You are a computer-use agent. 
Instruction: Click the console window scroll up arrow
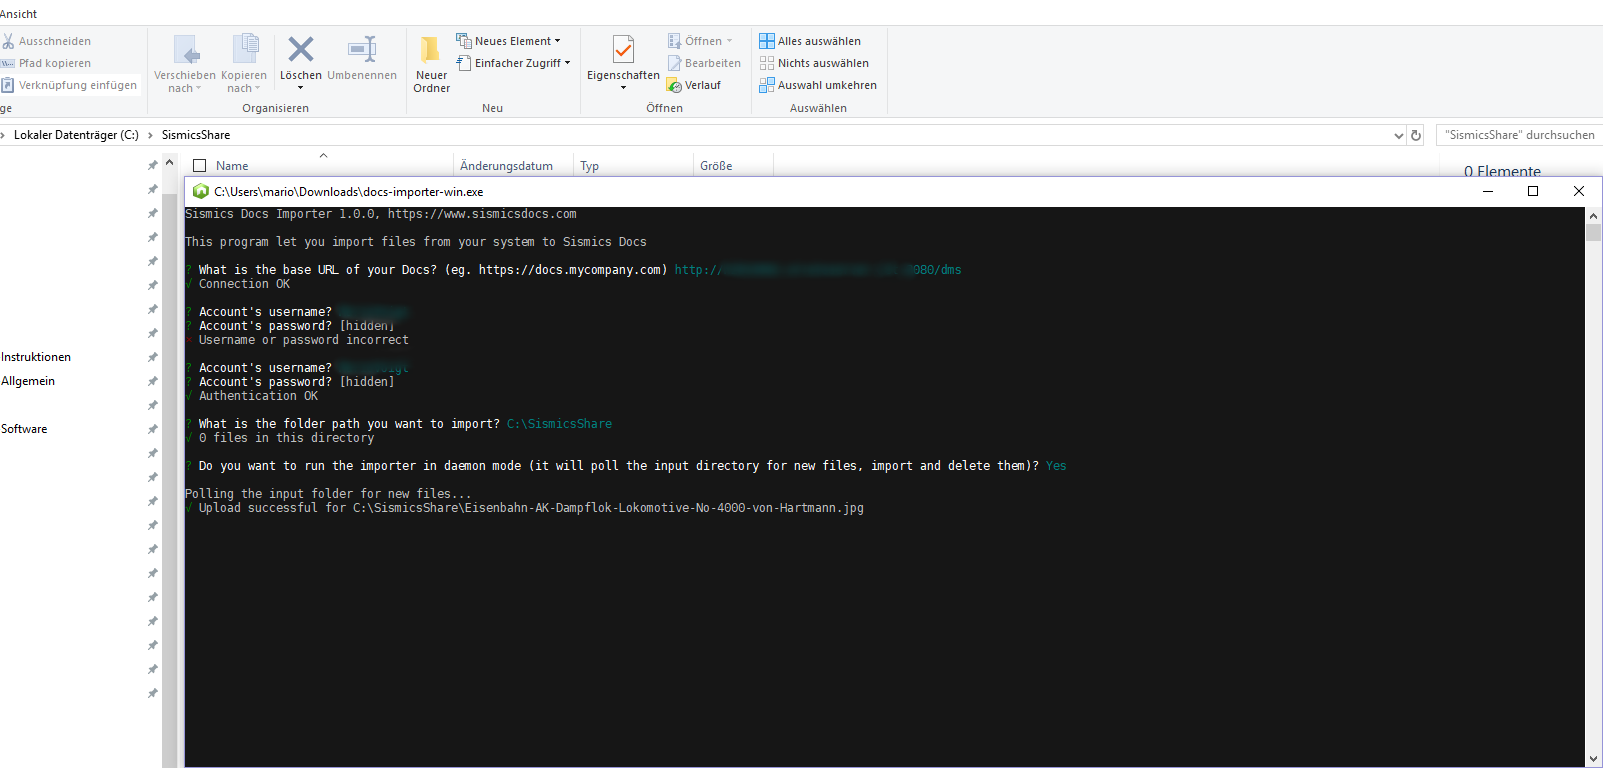[1593, 216]
